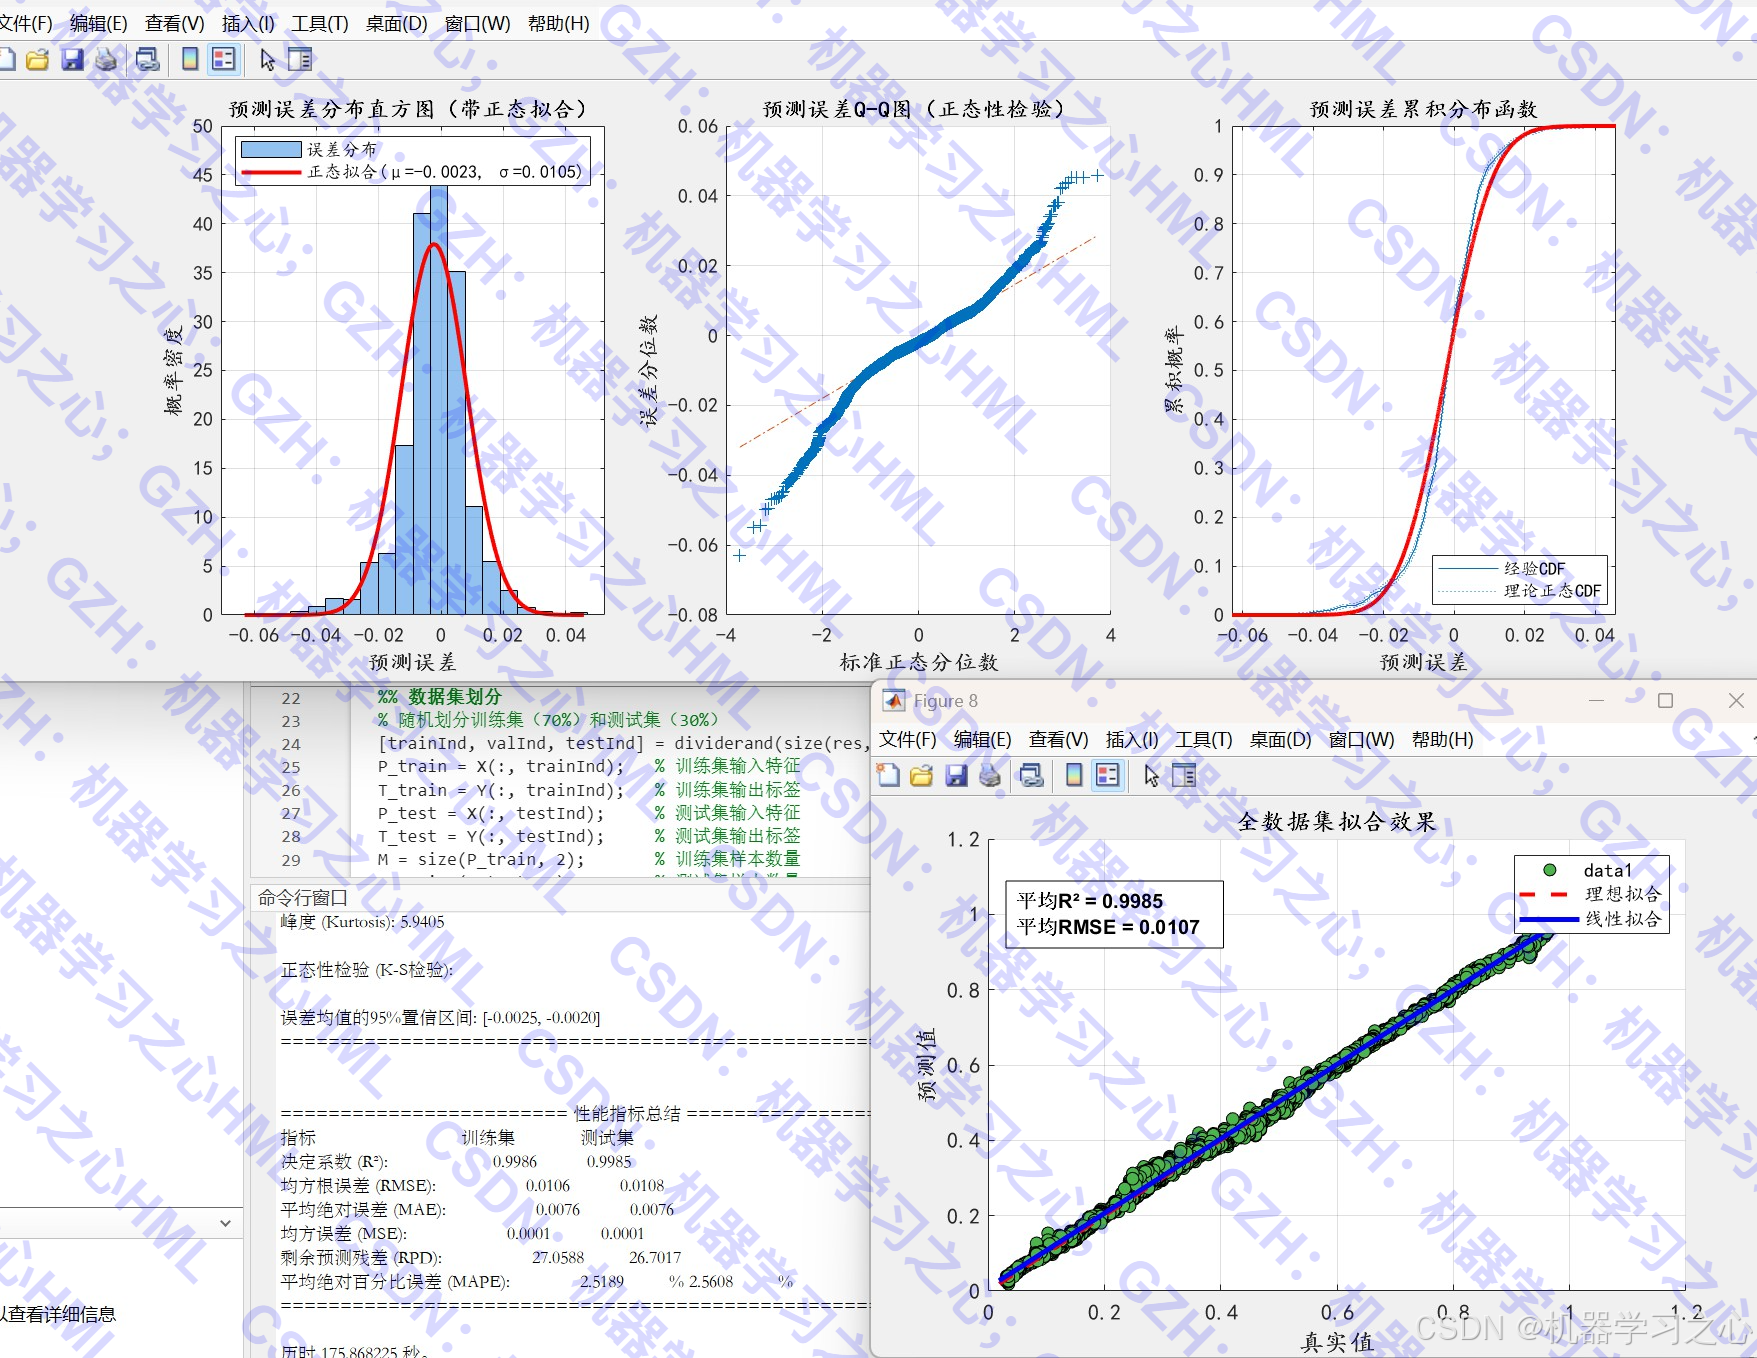Create new figure from Figure 8 toolbar

point(888,776)
